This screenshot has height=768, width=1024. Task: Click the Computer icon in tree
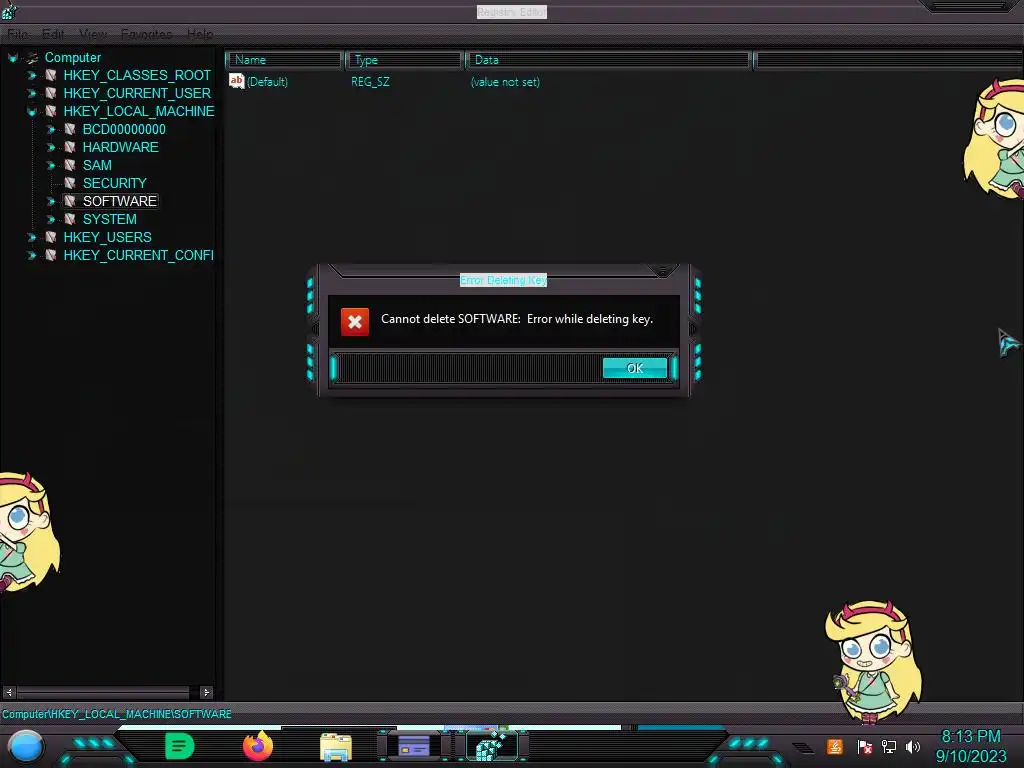point(32,57)
